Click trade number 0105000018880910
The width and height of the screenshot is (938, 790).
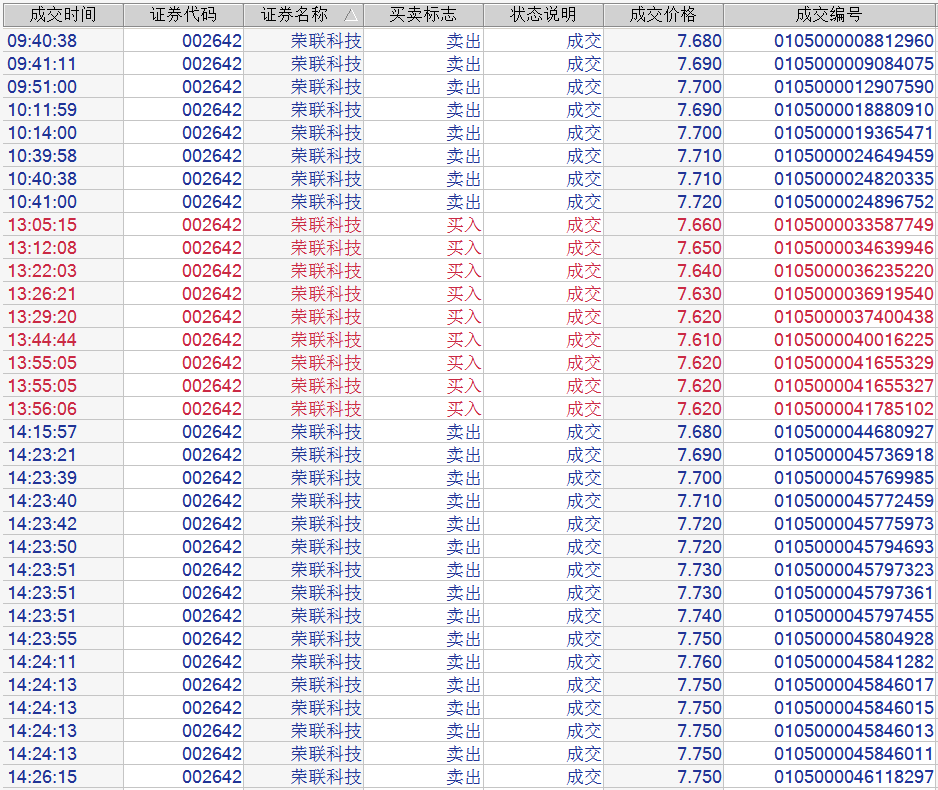(x=854, y=110)
